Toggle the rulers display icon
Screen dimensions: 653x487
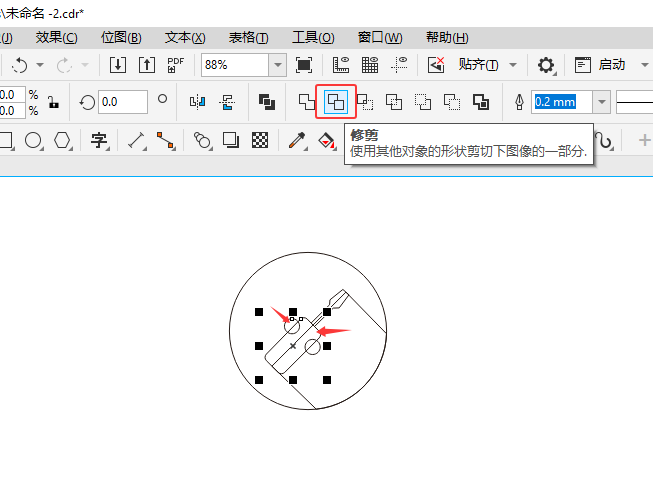[341, 65]
